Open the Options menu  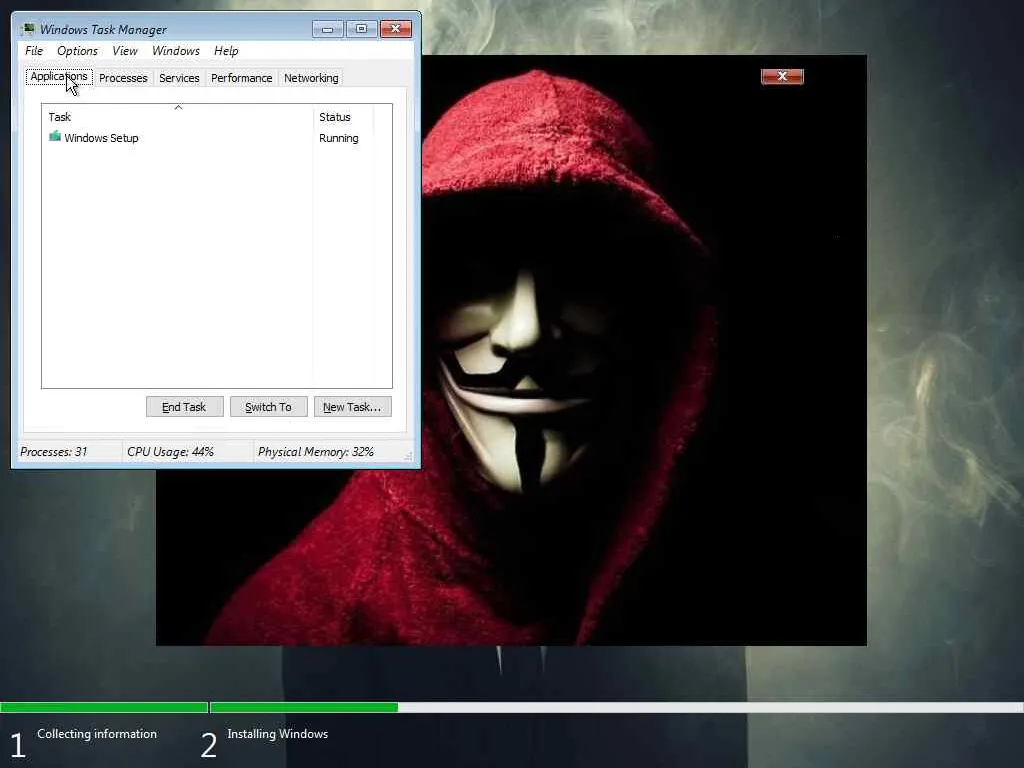click(77, 51)
